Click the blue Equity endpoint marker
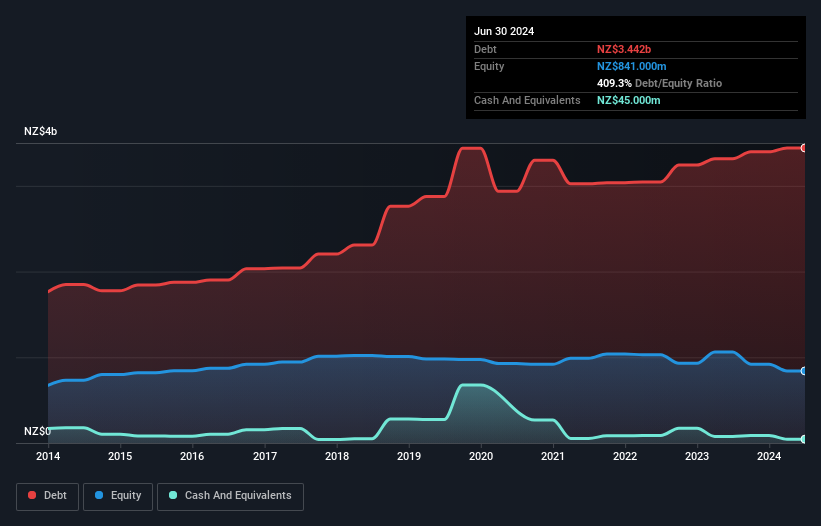The width and height of the screenshot is (821, 526). (x=804, y=371)
